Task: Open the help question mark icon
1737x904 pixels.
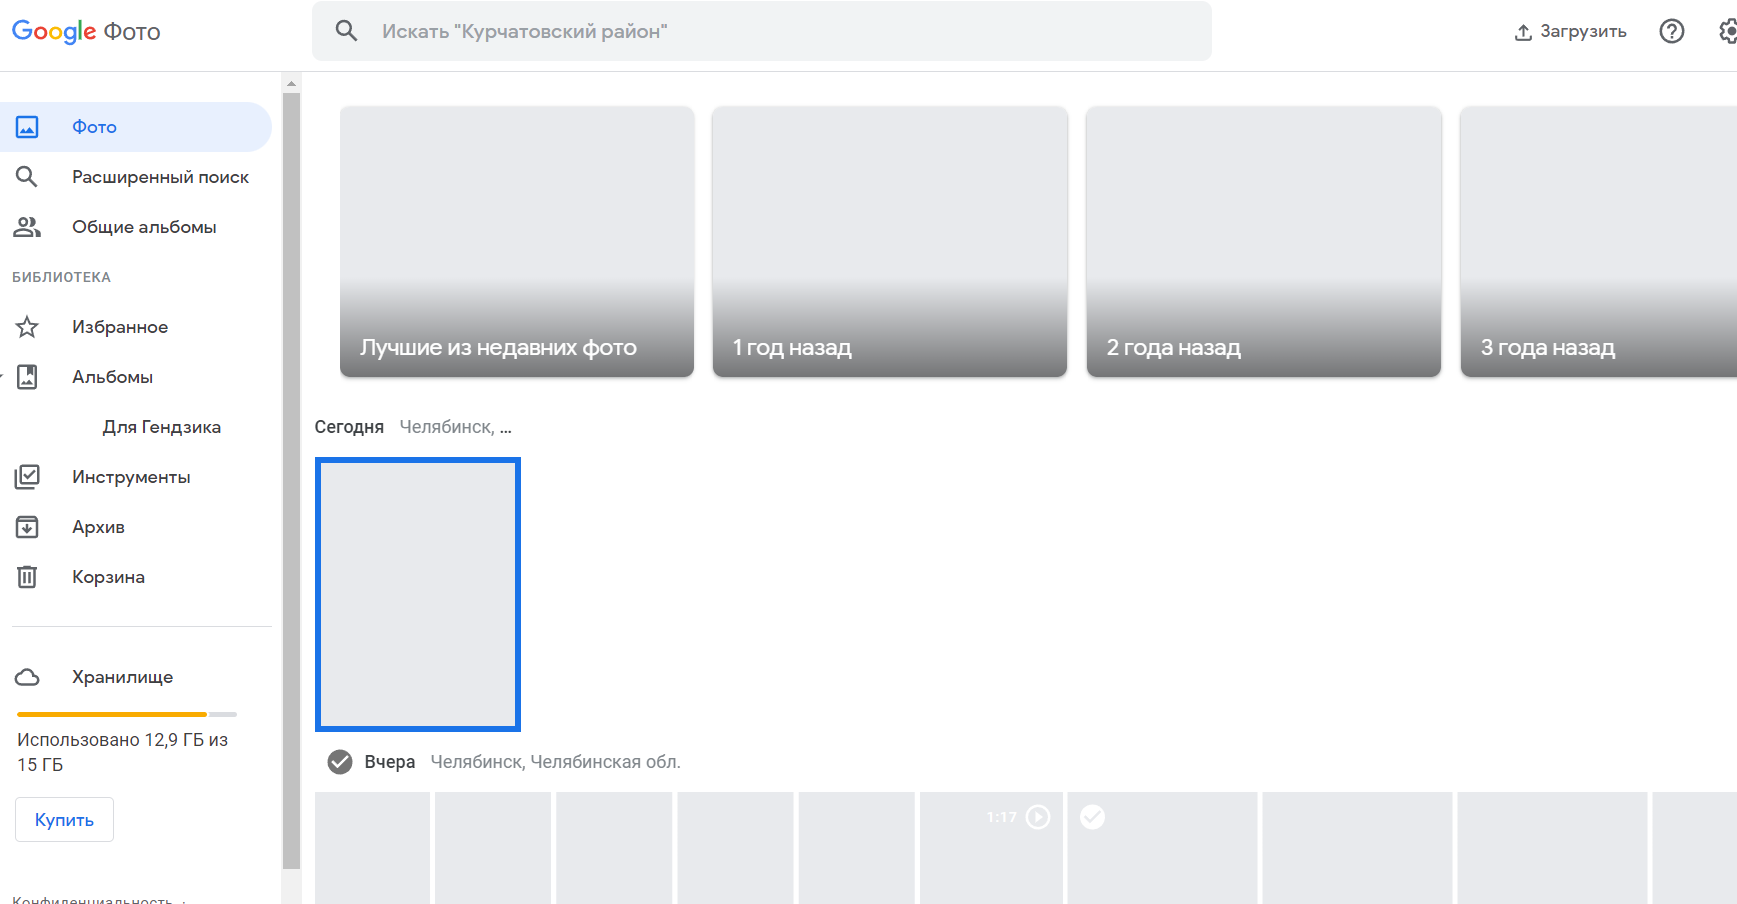Action: click(1672, 31)
